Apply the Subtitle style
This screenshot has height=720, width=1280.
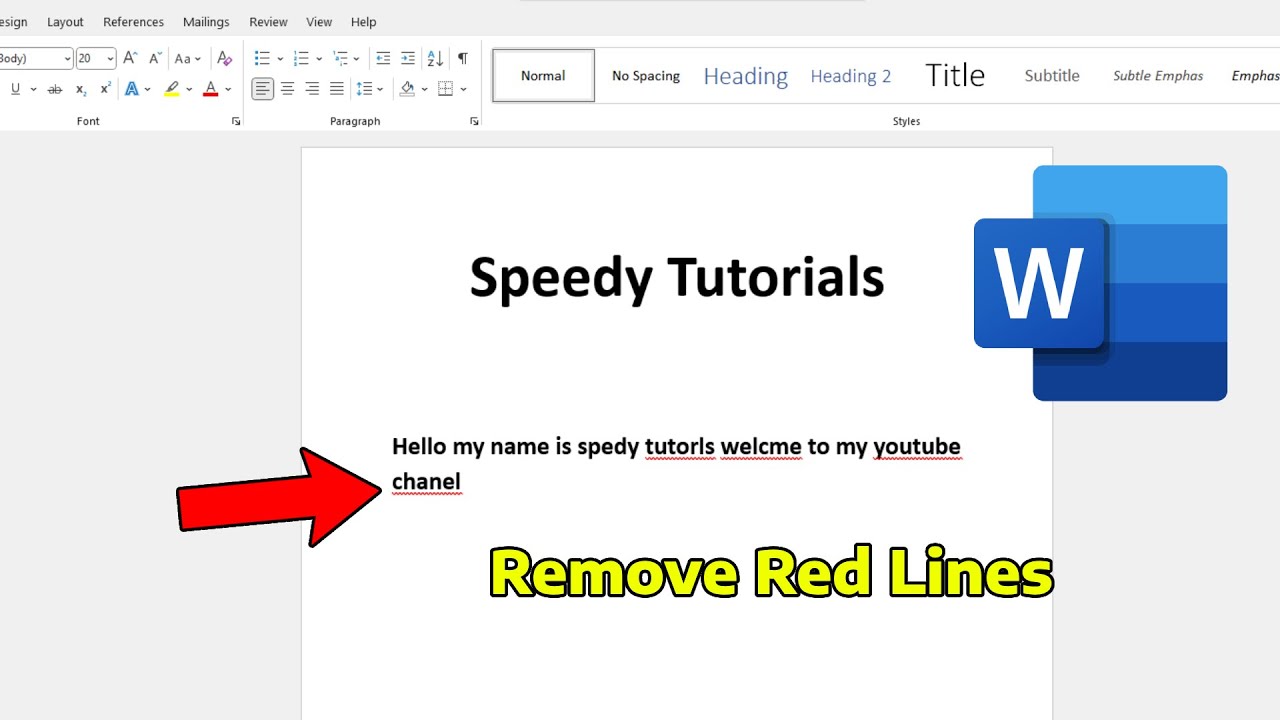[x=1052, y=76]
